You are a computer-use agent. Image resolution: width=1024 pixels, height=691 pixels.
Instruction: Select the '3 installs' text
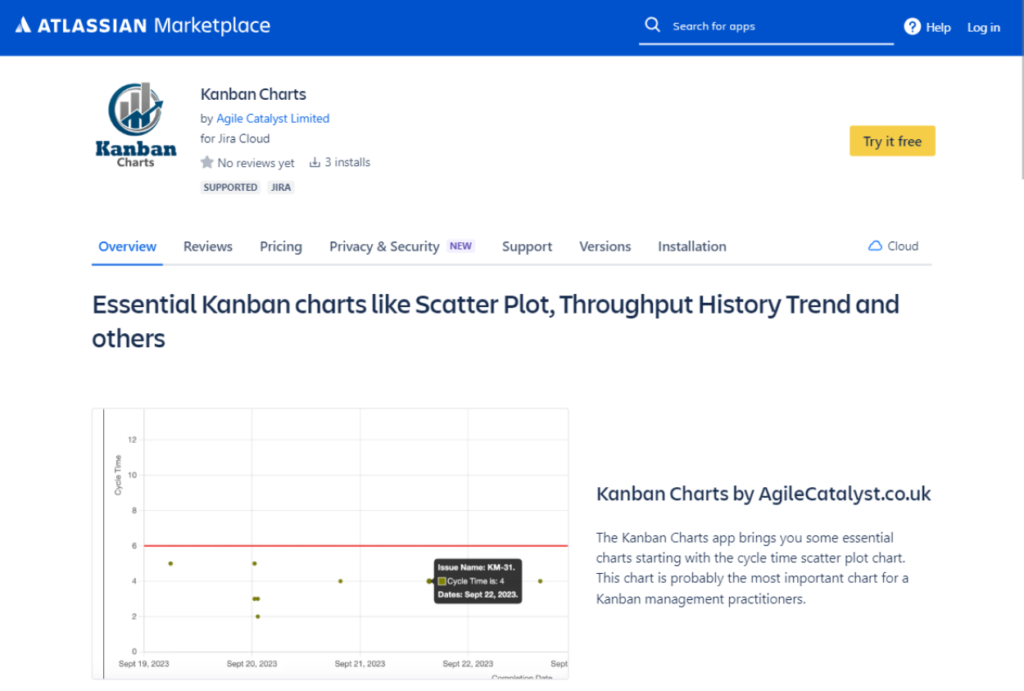[347, 162]
